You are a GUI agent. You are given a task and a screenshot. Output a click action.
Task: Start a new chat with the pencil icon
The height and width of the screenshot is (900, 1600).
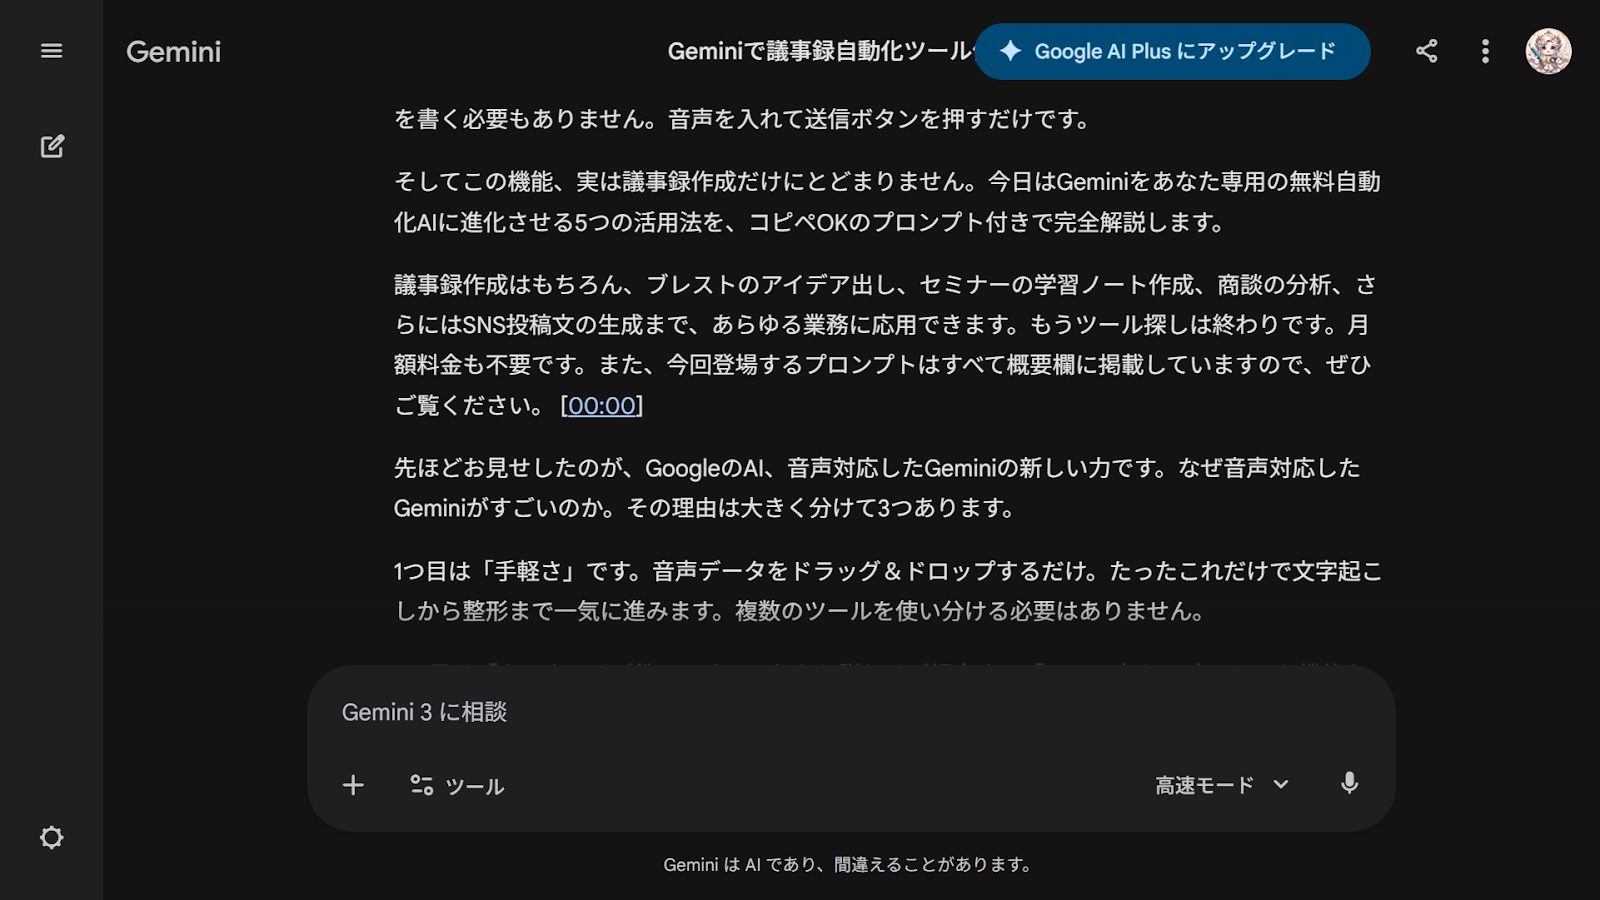click(52, 146)
